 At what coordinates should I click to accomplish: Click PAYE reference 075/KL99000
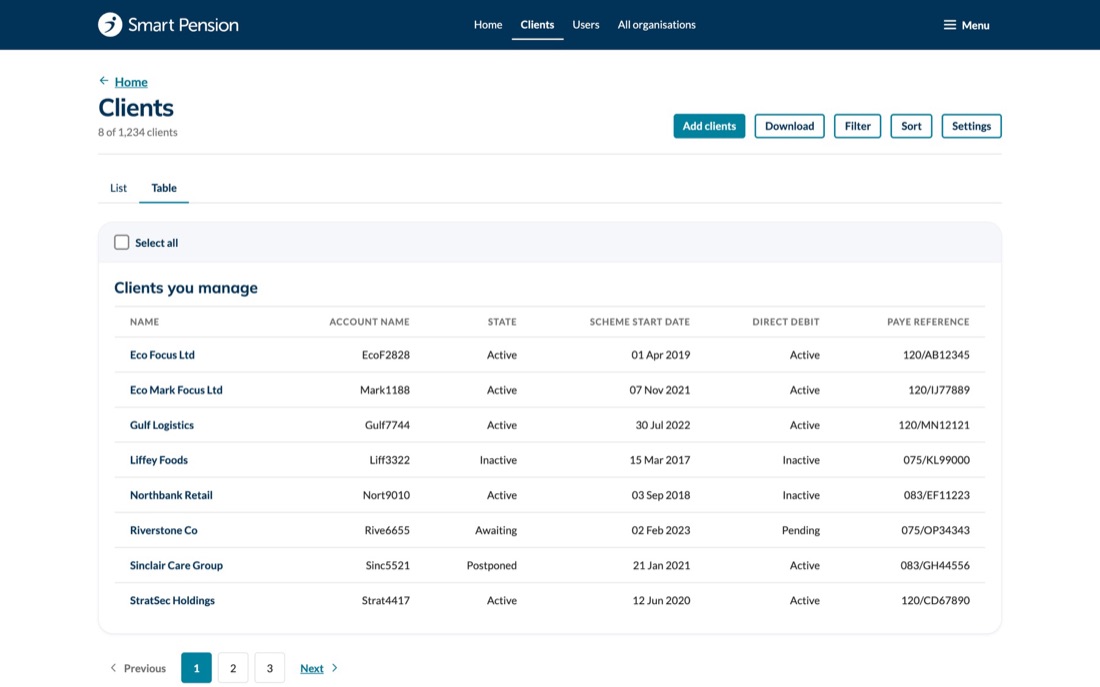pos(937,460)
